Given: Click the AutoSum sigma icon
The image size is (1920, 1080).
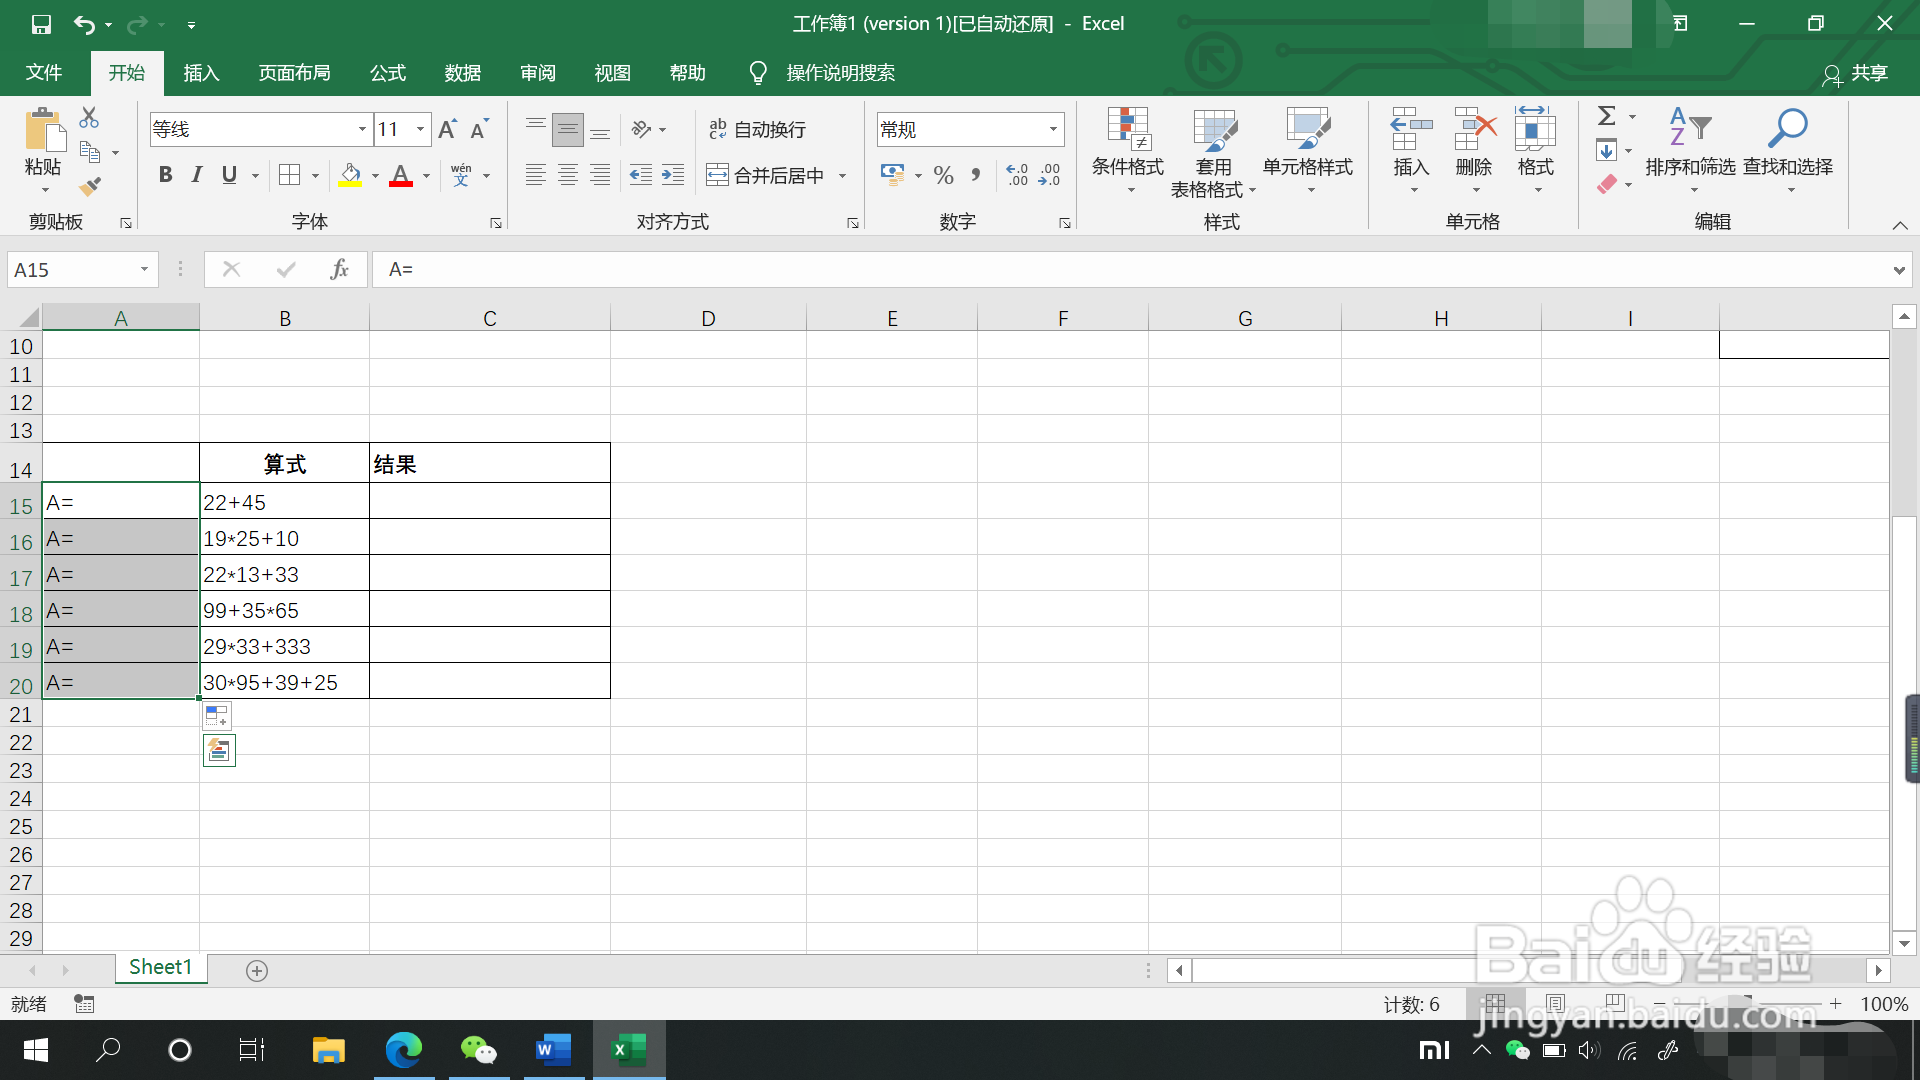Looking at the screenshot, I should [x=1606, y=116].
